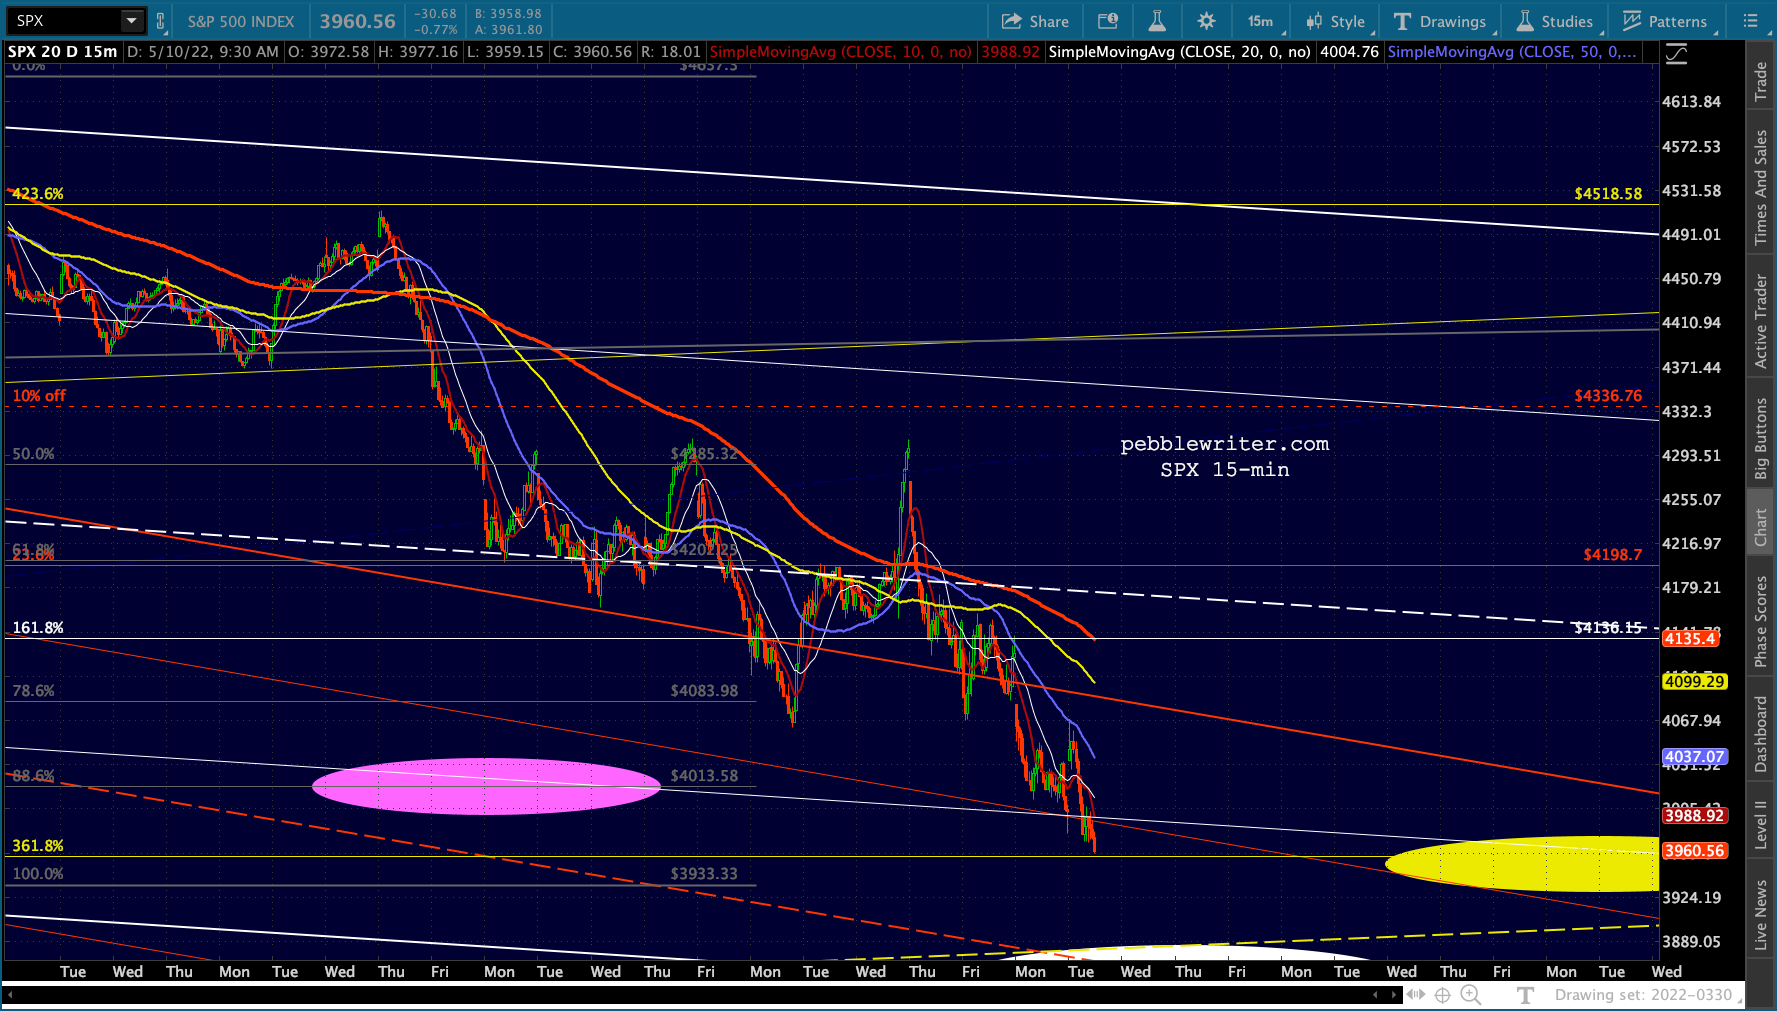Screen dimensions: 1777x1011
Task: Click the red 3960.56 price bubble on axis
Action: [1694, 851]
